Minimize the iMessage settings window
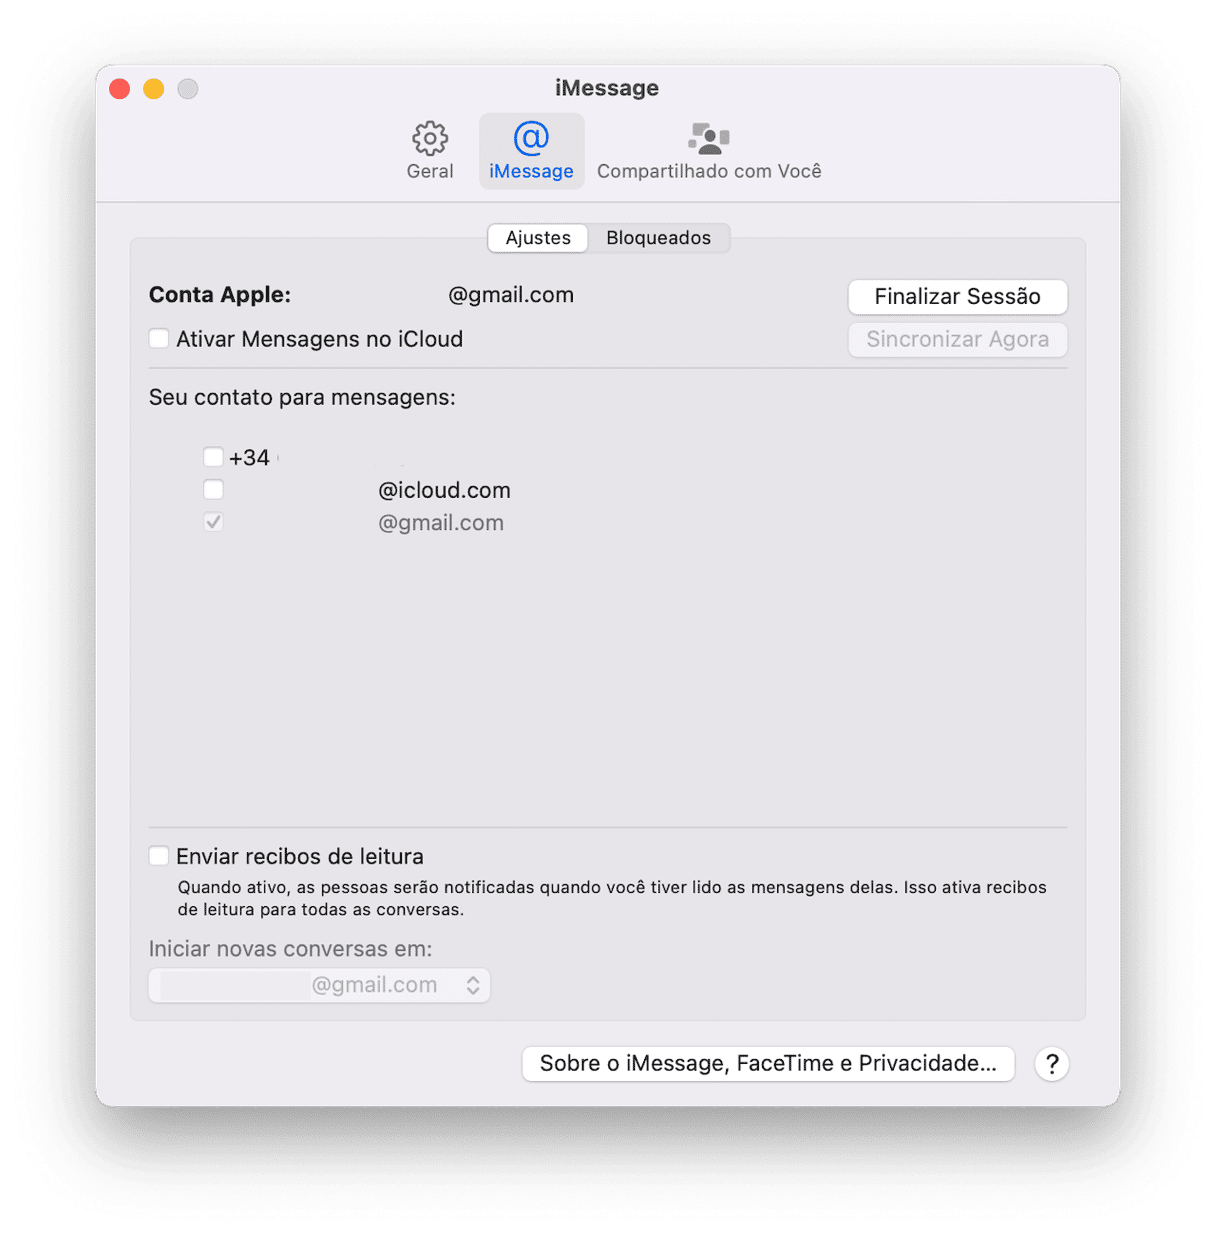The height and width of the screenshot is (1233, 1216). click(154, 89)
